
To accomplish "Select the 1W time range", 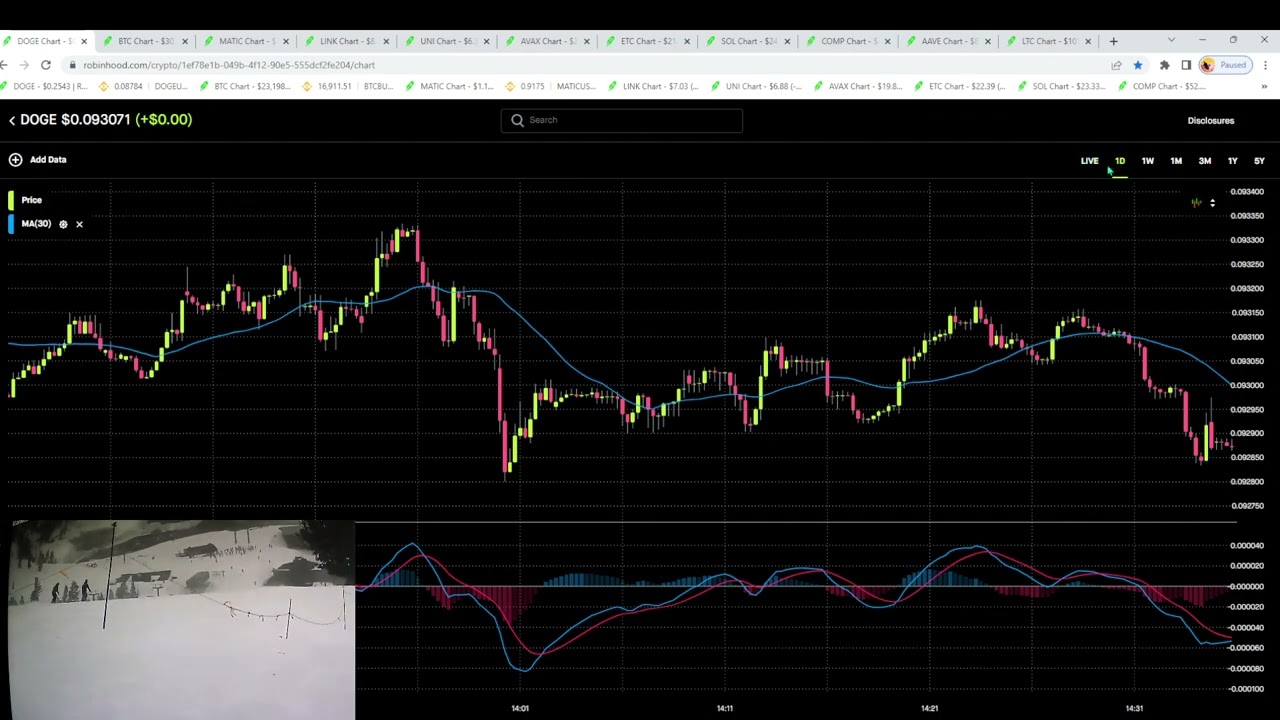I will 1148,161.
